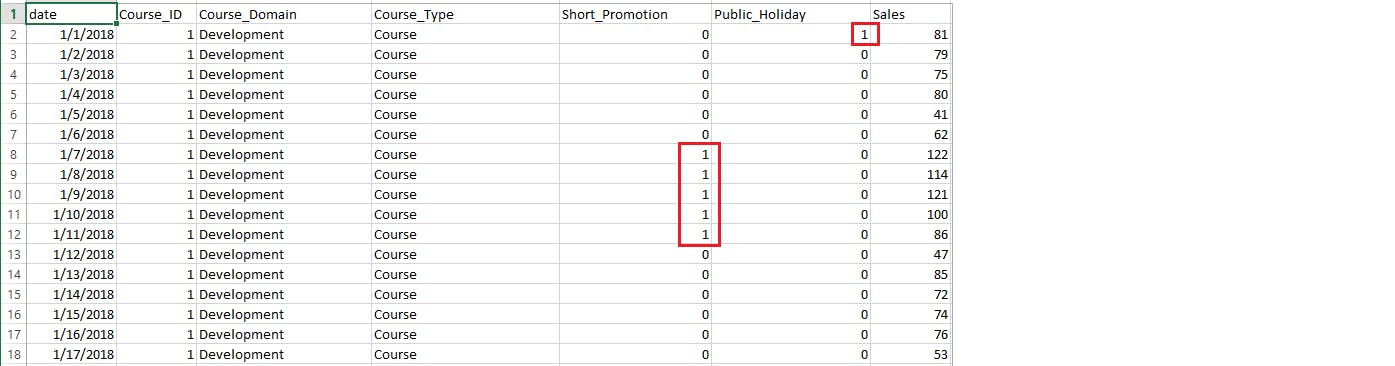
Task: Click the Sales value 53
Action: (910, 355)
